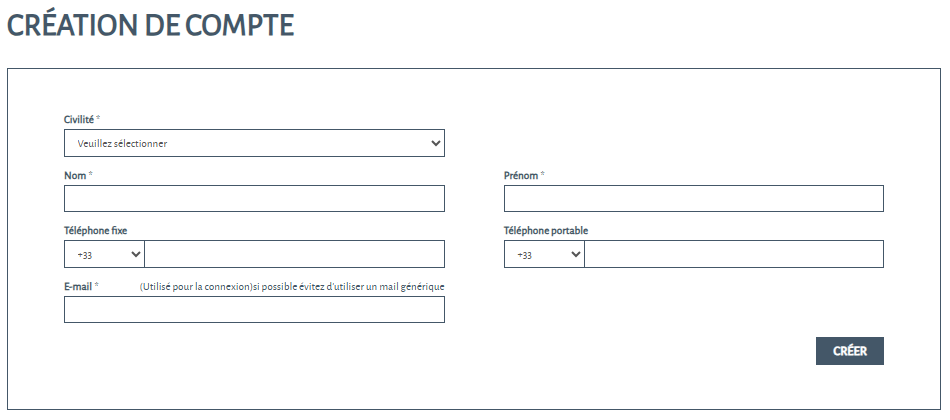Click the Téléphone portable number field

point(733,255)
